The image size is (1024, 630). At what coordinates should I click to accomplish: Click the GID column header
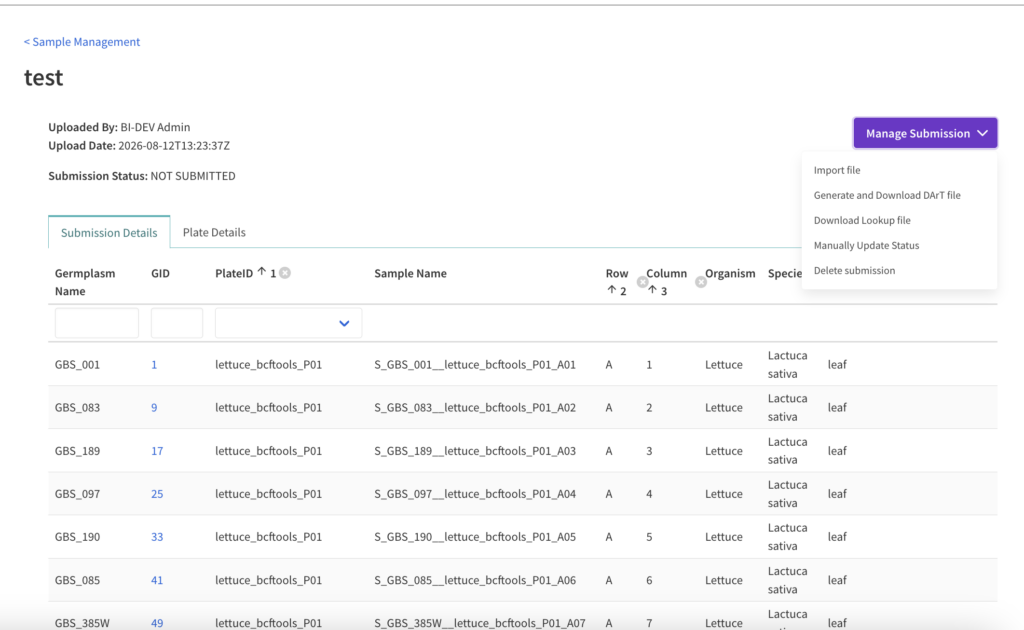[x=161, y=274]
